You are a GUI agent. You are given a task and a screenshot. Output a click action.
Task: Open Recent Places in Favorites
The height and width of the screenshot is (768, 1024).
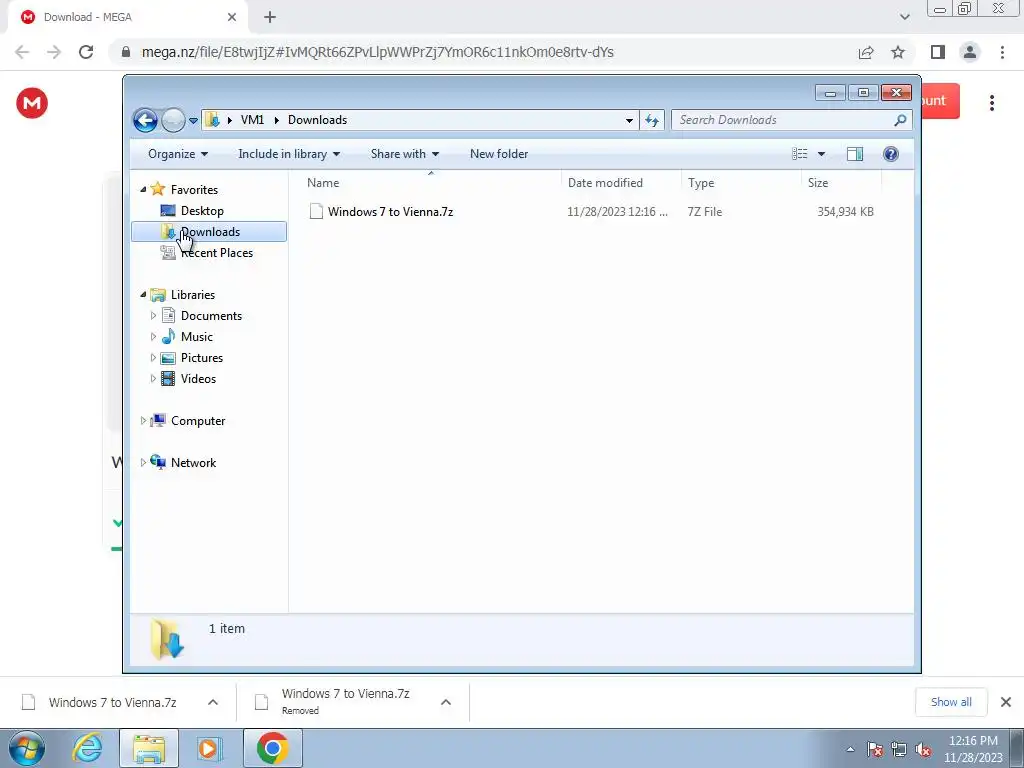[x=216, y=253]
